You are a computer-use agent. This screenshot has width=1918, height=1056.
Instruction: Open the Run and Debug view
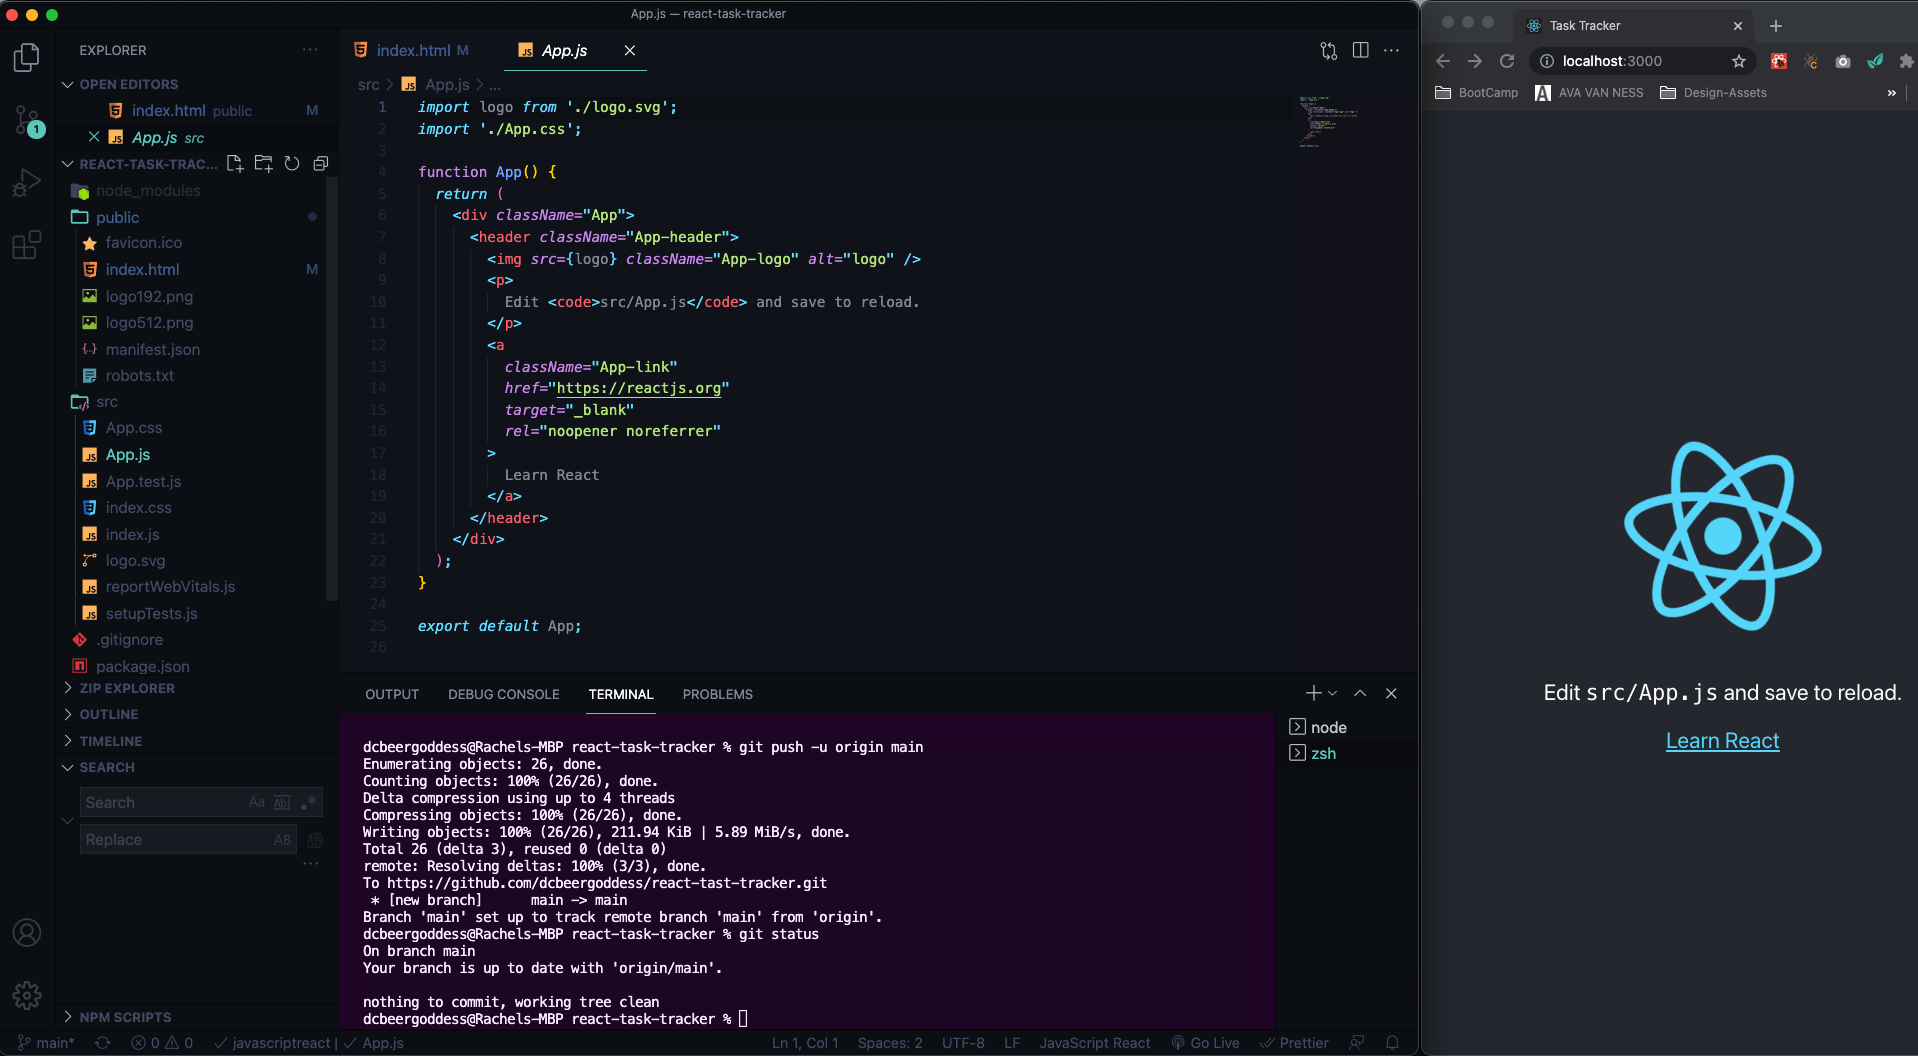pos(27,183)
